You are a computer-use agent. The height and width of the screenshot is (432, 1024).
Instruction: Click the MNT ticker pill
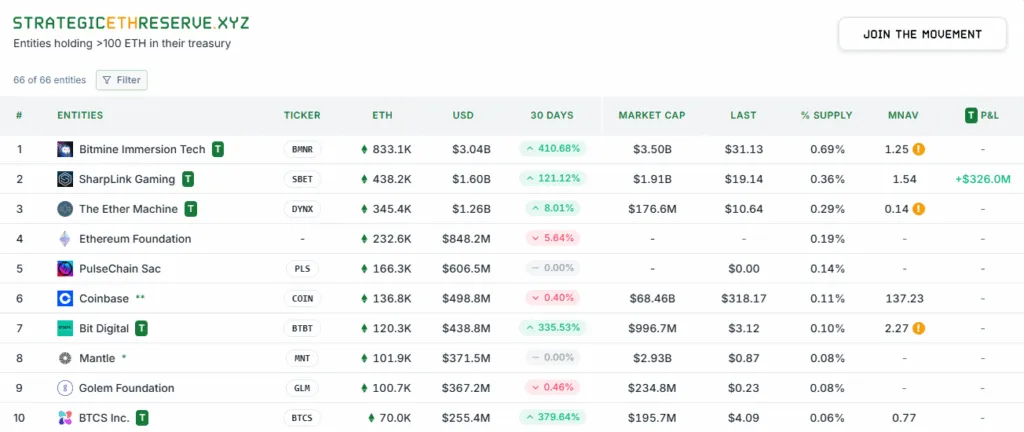pos(302,358)
